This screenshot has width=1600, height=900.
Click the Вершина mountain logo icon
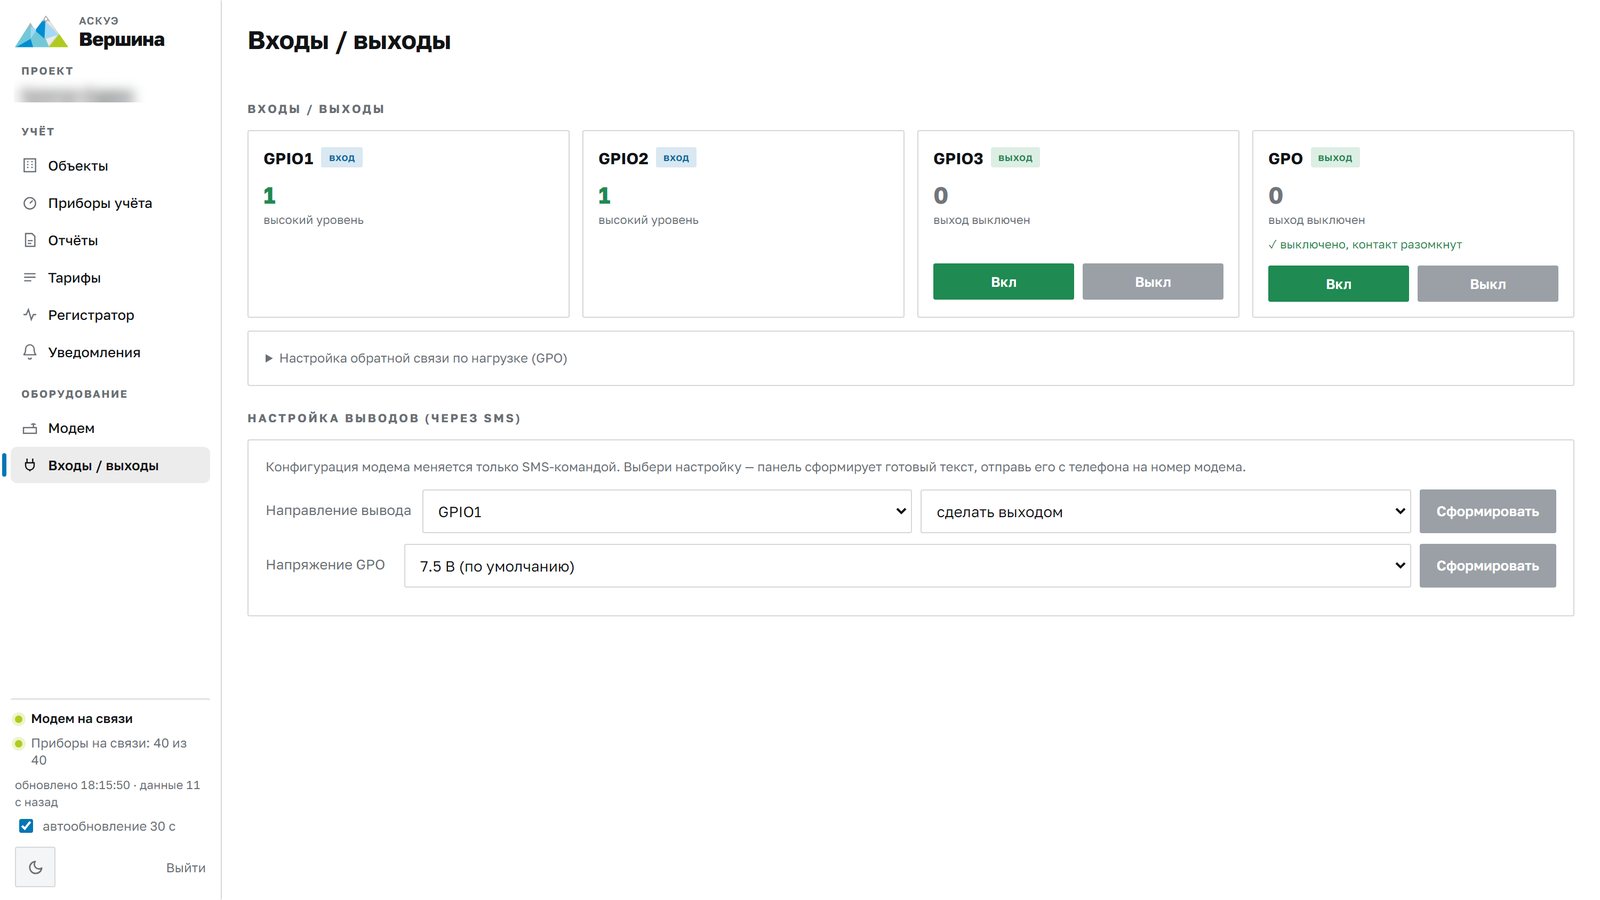42,32
